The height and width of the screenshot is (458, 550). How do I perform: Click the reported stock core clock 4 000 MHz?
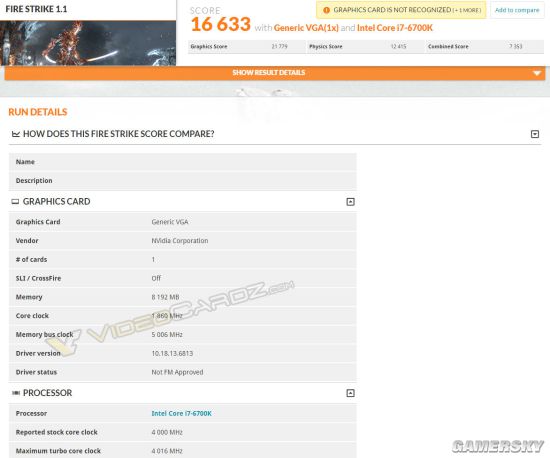coord(167,432)
